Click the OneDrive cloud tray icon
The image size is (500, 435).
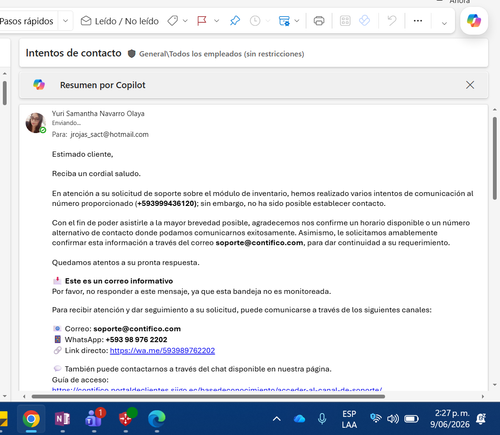[299, 419]
